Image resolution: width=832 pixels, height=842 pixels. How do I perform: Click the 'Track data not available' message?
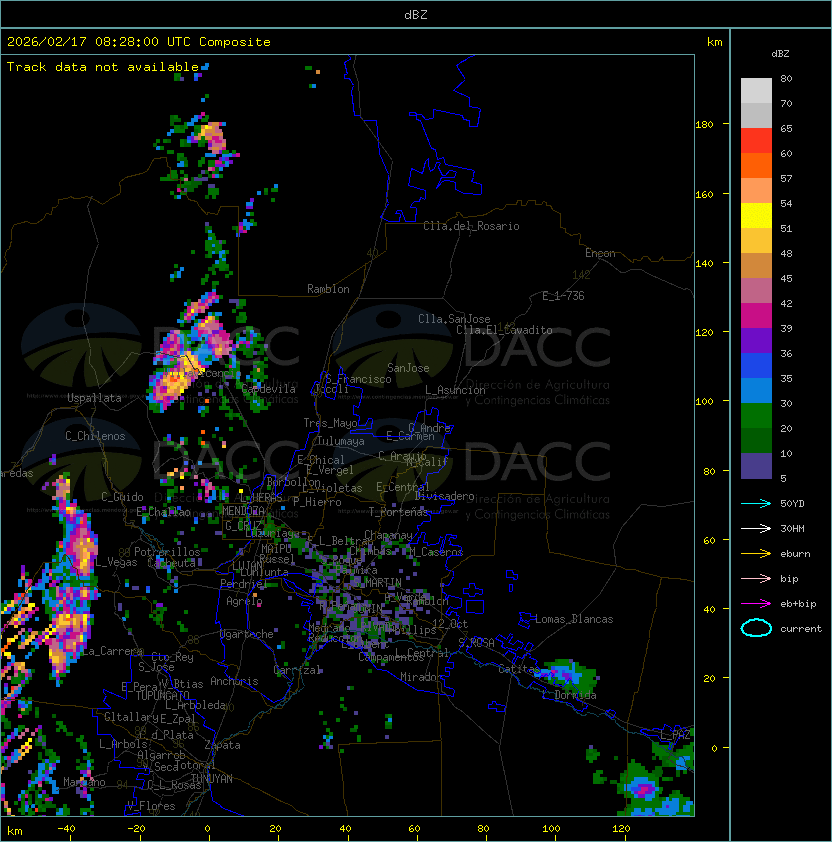pos(103,67)
